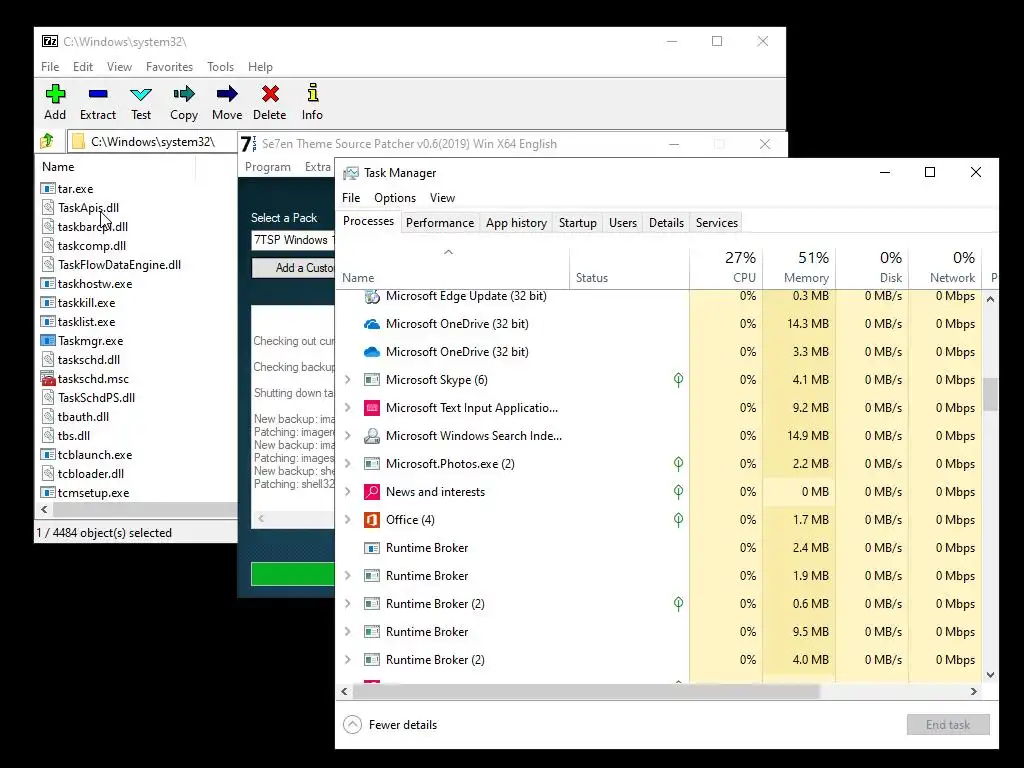Click the Taskmgr.exe file icon in 7-Zip
This screenshot has width=1024, height=768.
click(x=48, y=340)
